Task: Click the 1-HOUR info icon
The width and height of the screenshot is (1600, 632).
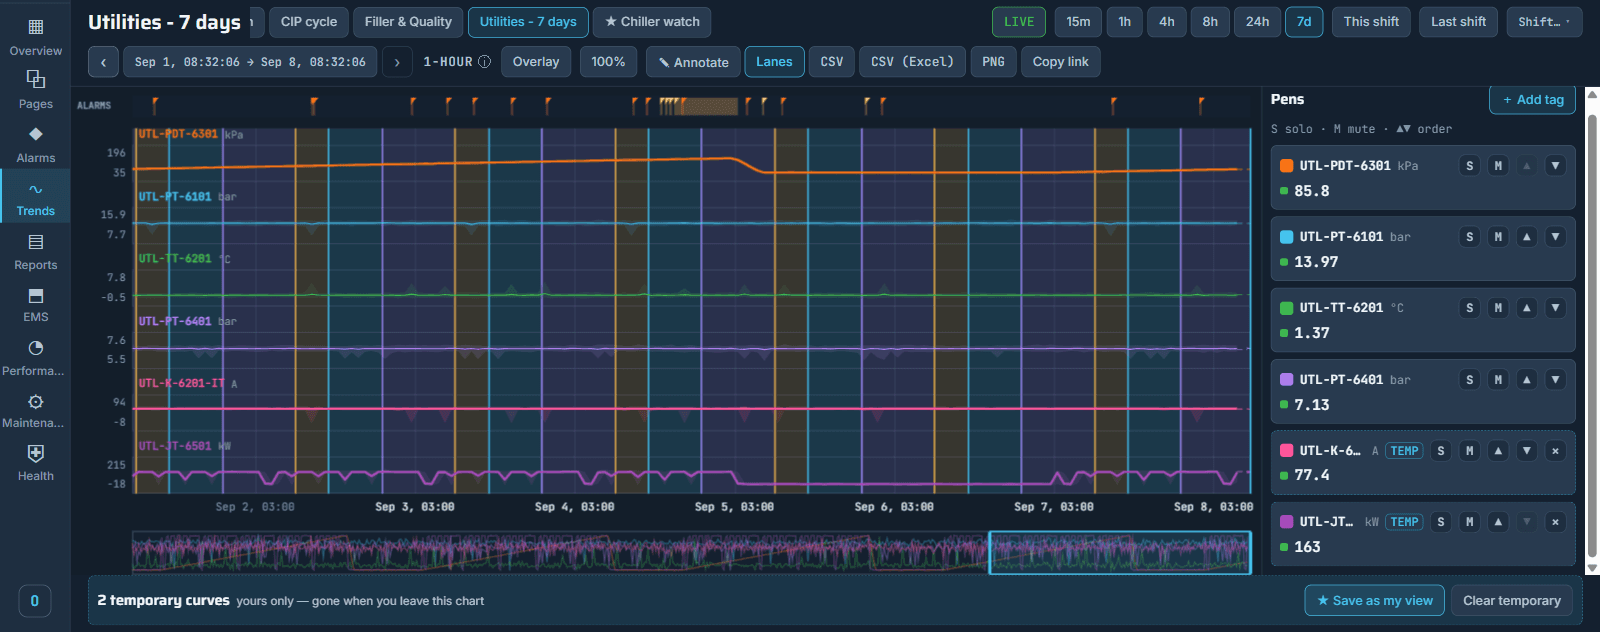Action: (484, 62)
